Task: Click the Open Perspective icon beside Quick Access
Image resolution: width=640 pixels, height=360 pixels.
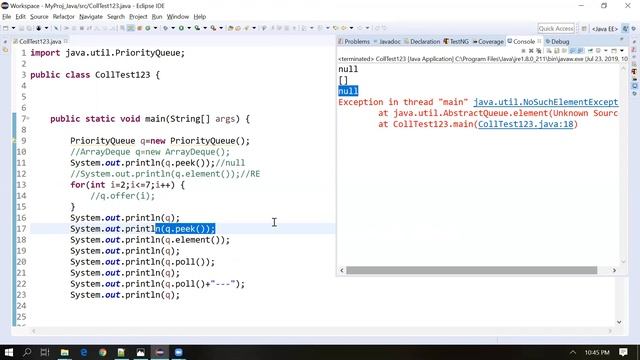Action: (584, 29)
